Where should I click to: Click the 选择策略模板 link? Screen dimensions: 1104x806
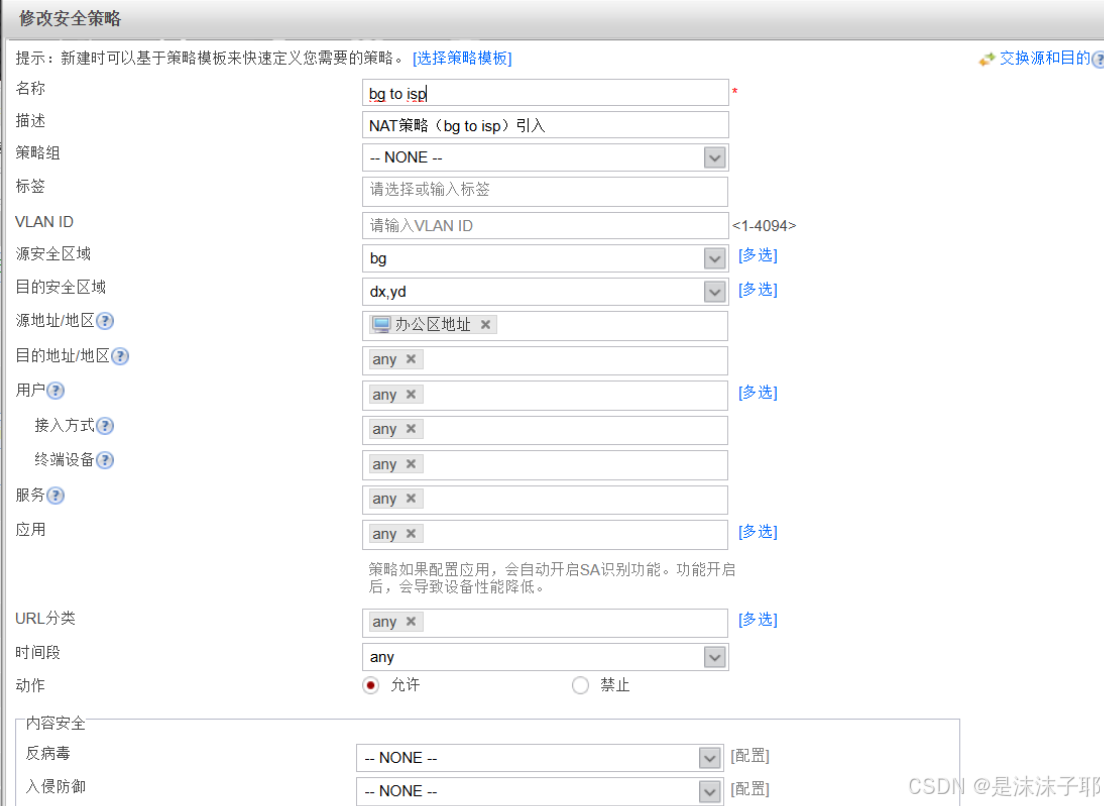pos(462,59)
